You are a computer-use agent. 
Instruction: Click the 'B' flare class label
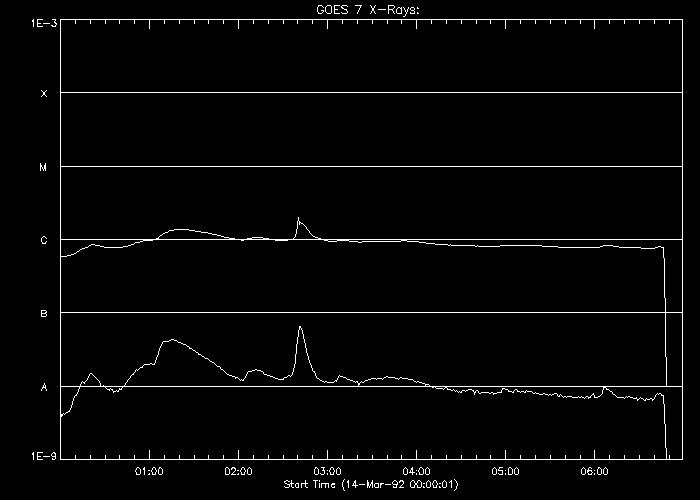click(44, 314)
